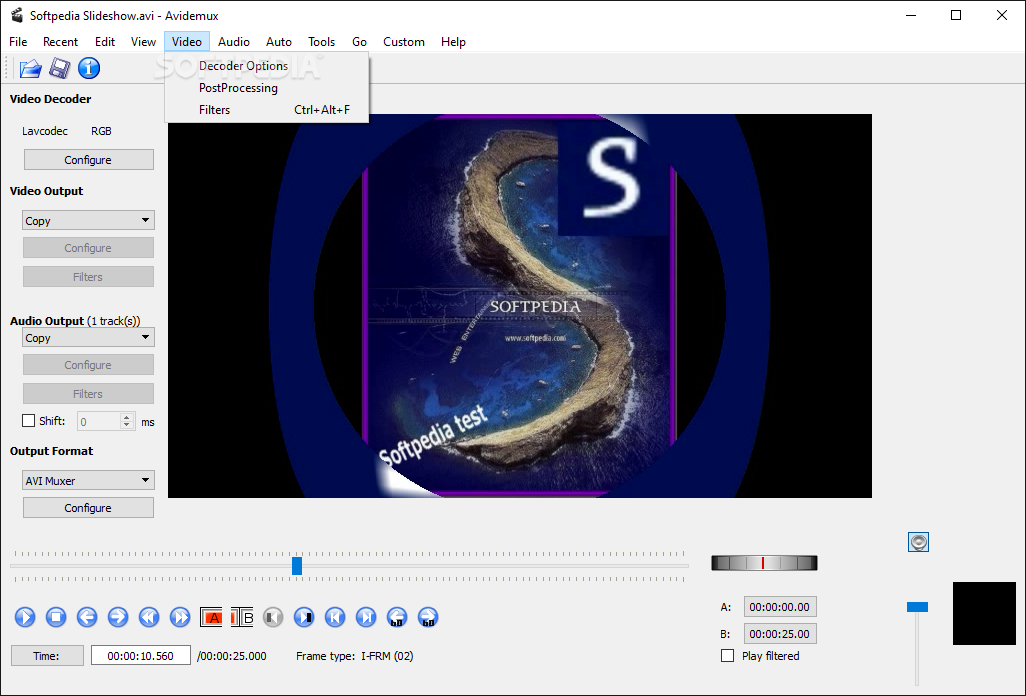Click Configure under Video Output
This screenshot has width=1026, height=696.
88,248
